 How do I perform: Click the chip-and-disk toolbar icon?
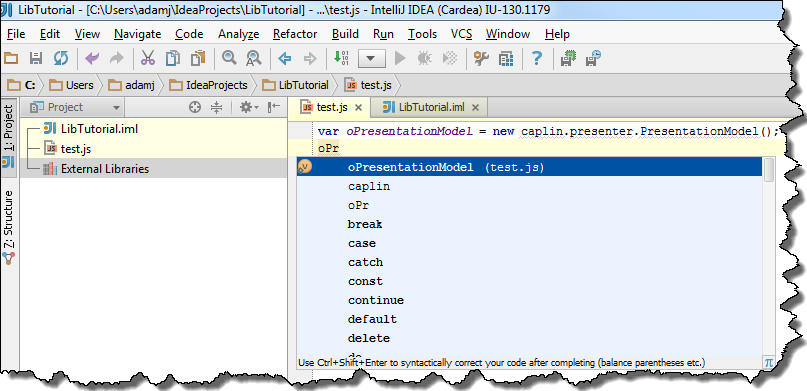[x=568, y=58]
